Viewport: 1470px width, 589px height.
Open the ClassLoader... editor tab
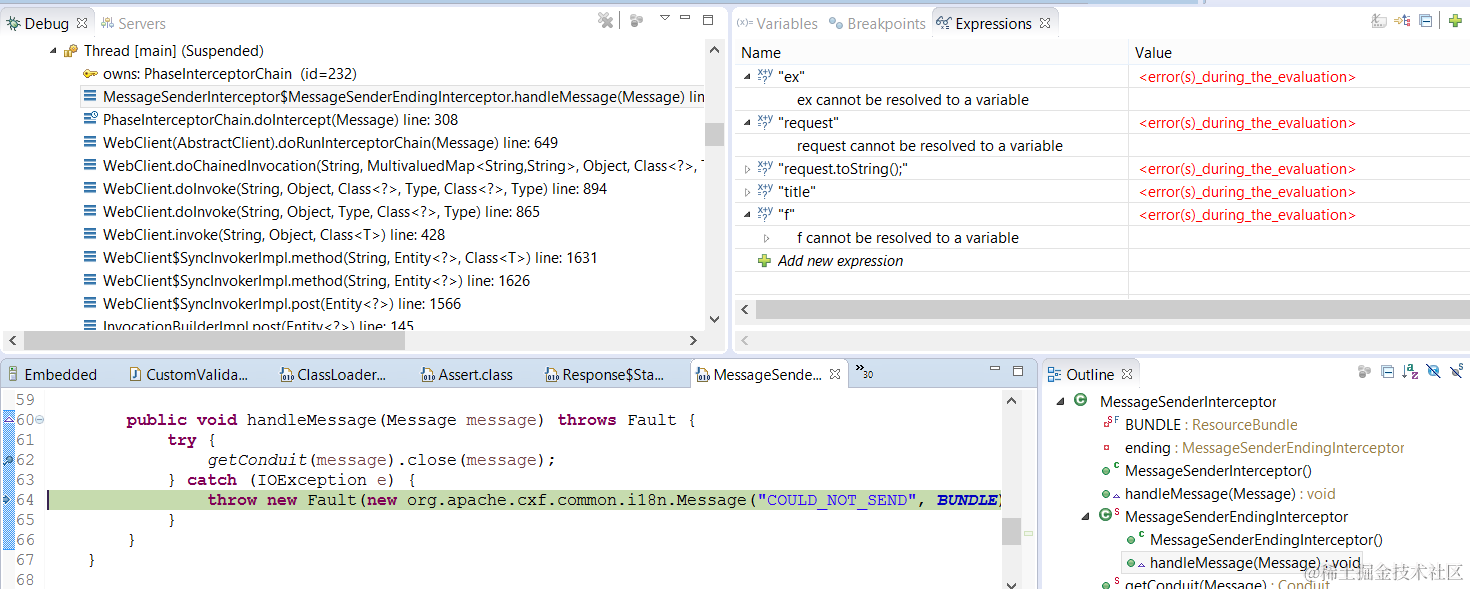[x=331, y=374]
